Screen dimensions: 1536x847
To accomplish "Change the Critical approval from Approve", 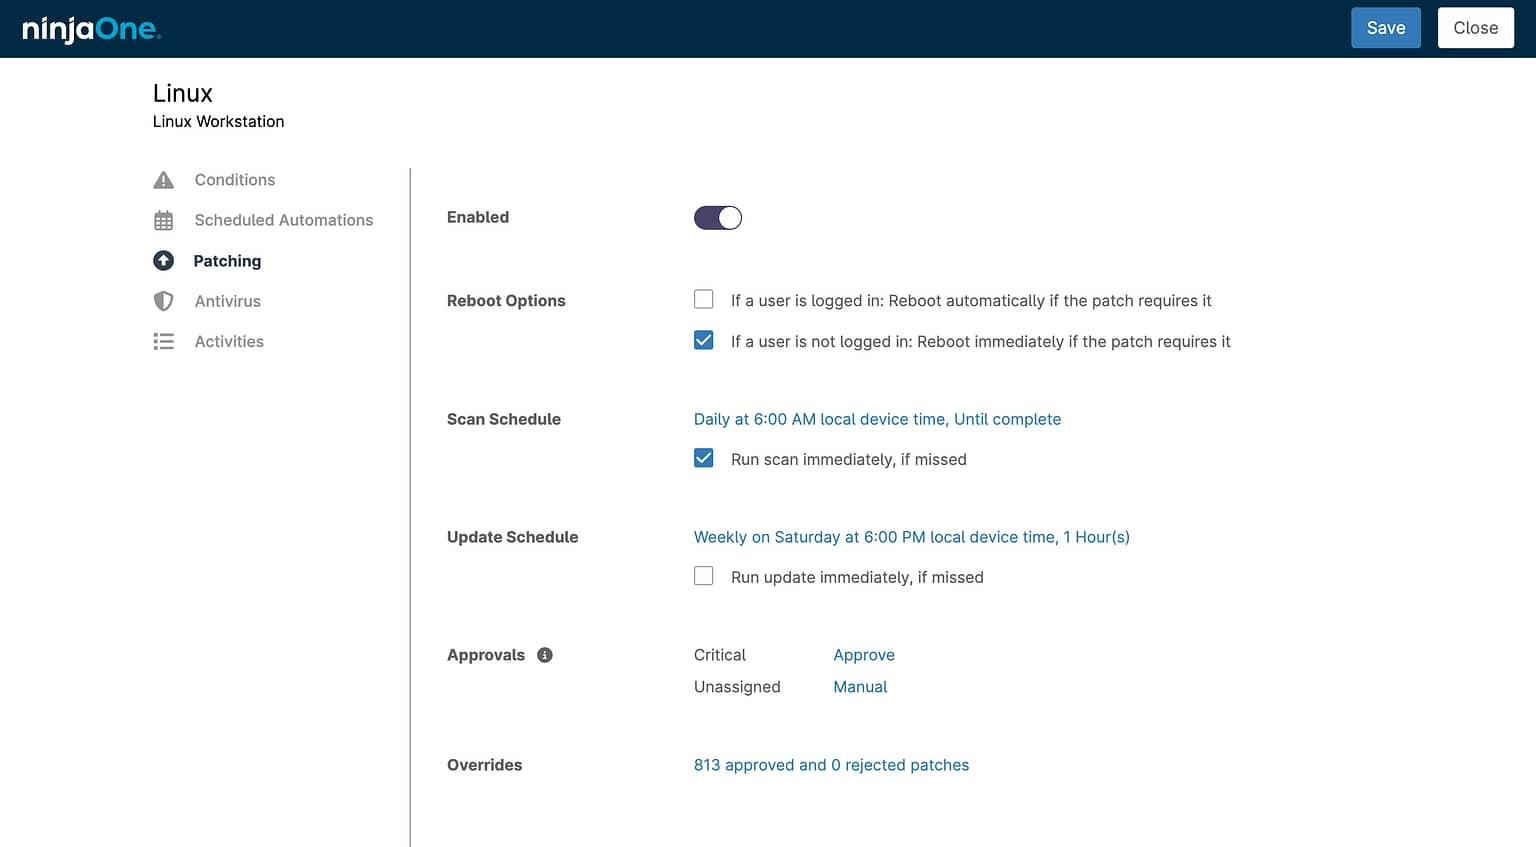I will coord(864,655).
